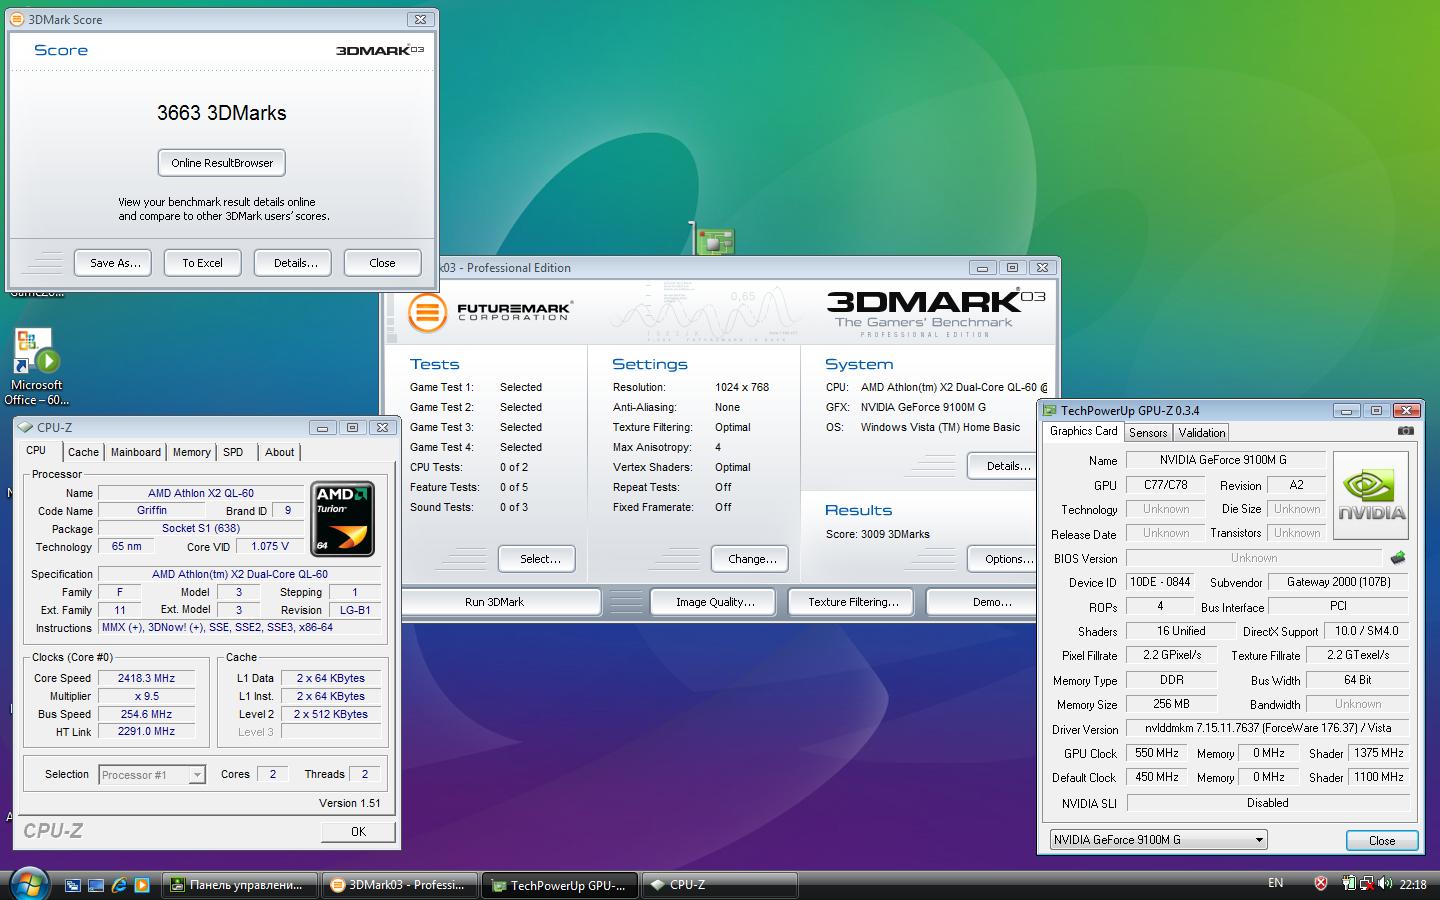Open the GPU selector dropdown in GPU-Z
The height and width of the screenshot is (900, 1440).
(1158, 840)
